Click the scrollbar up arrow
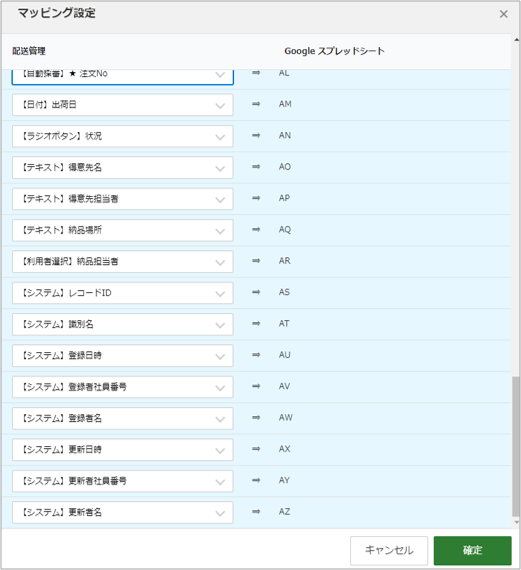The image size is (521, 570). (x=516, y=40)
